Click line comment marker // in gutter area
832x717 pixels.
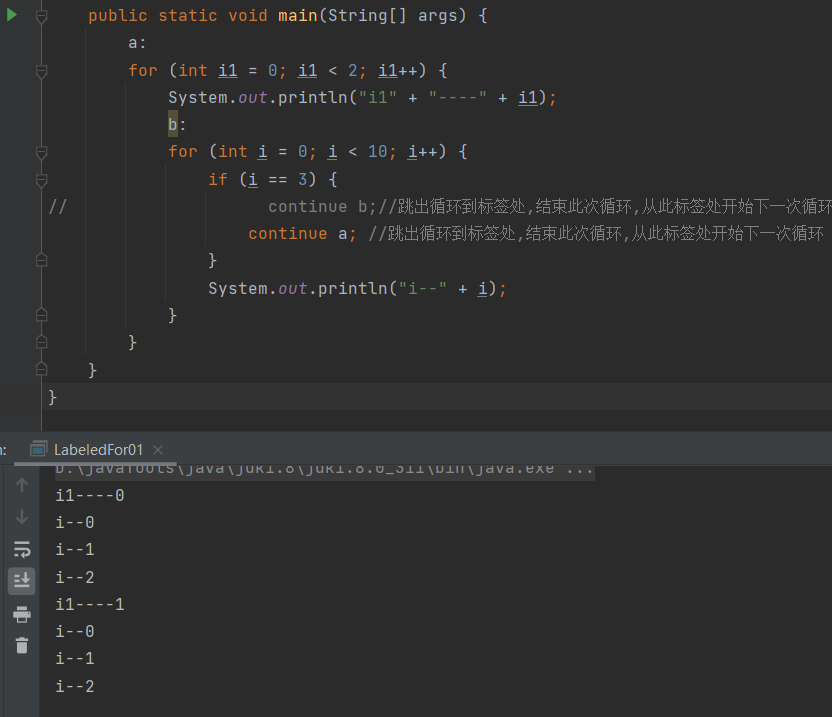click(x=57, y=206)
